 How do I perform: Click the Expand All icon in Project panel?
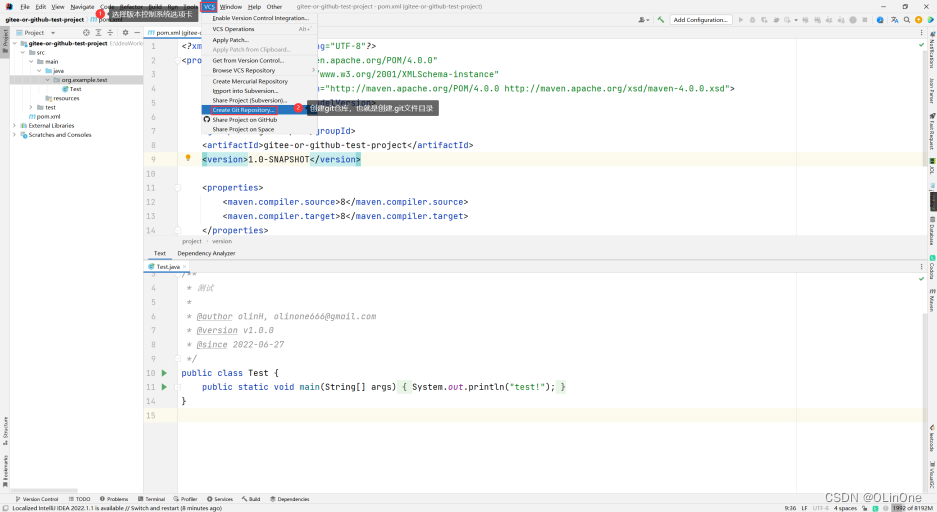[99, 33]
